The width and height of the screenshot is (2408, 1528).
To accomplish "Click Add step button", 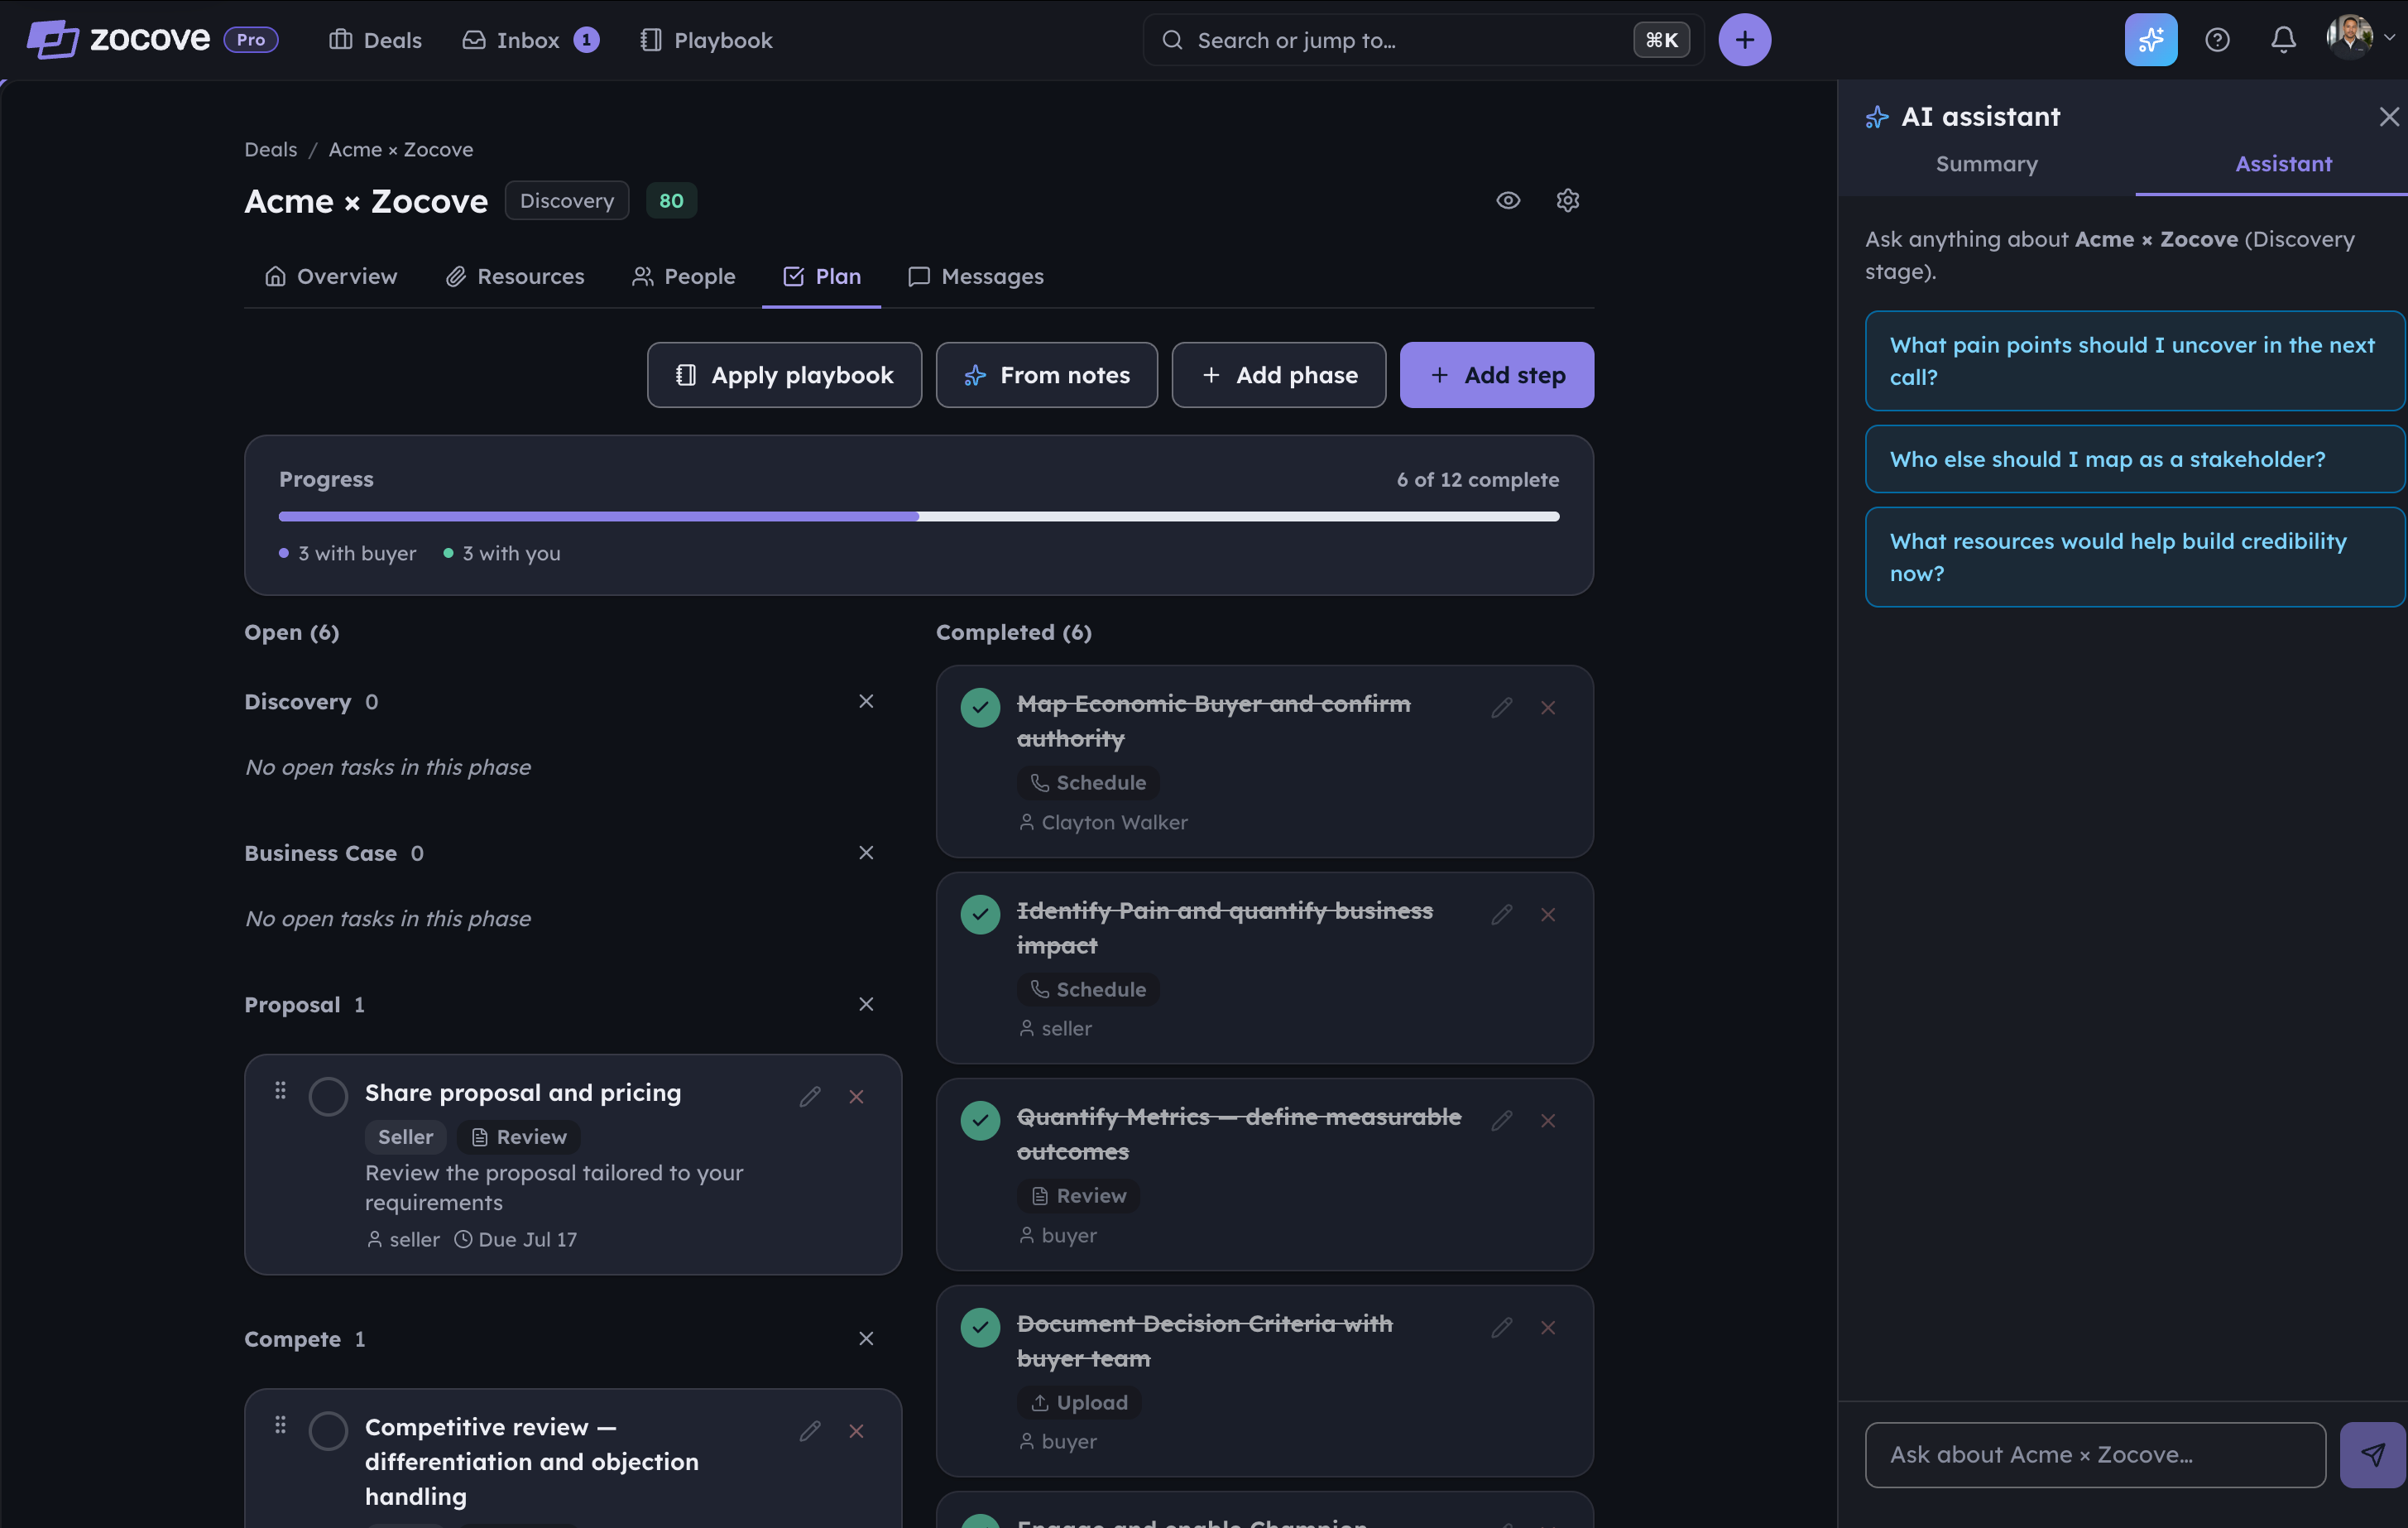I will click(1496, 375).
